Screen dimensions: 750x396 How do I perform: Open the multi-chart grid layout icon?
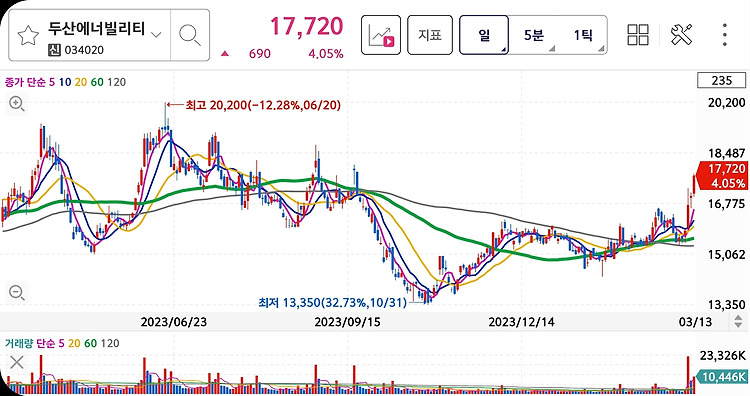point(638,35)
